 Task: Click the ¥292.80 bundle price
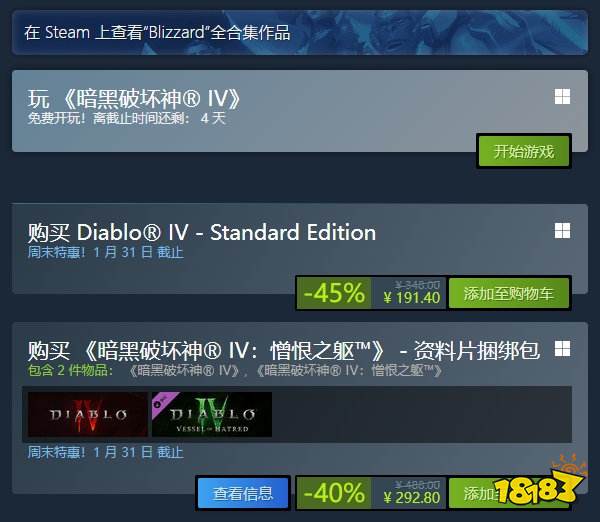(412, 498)
